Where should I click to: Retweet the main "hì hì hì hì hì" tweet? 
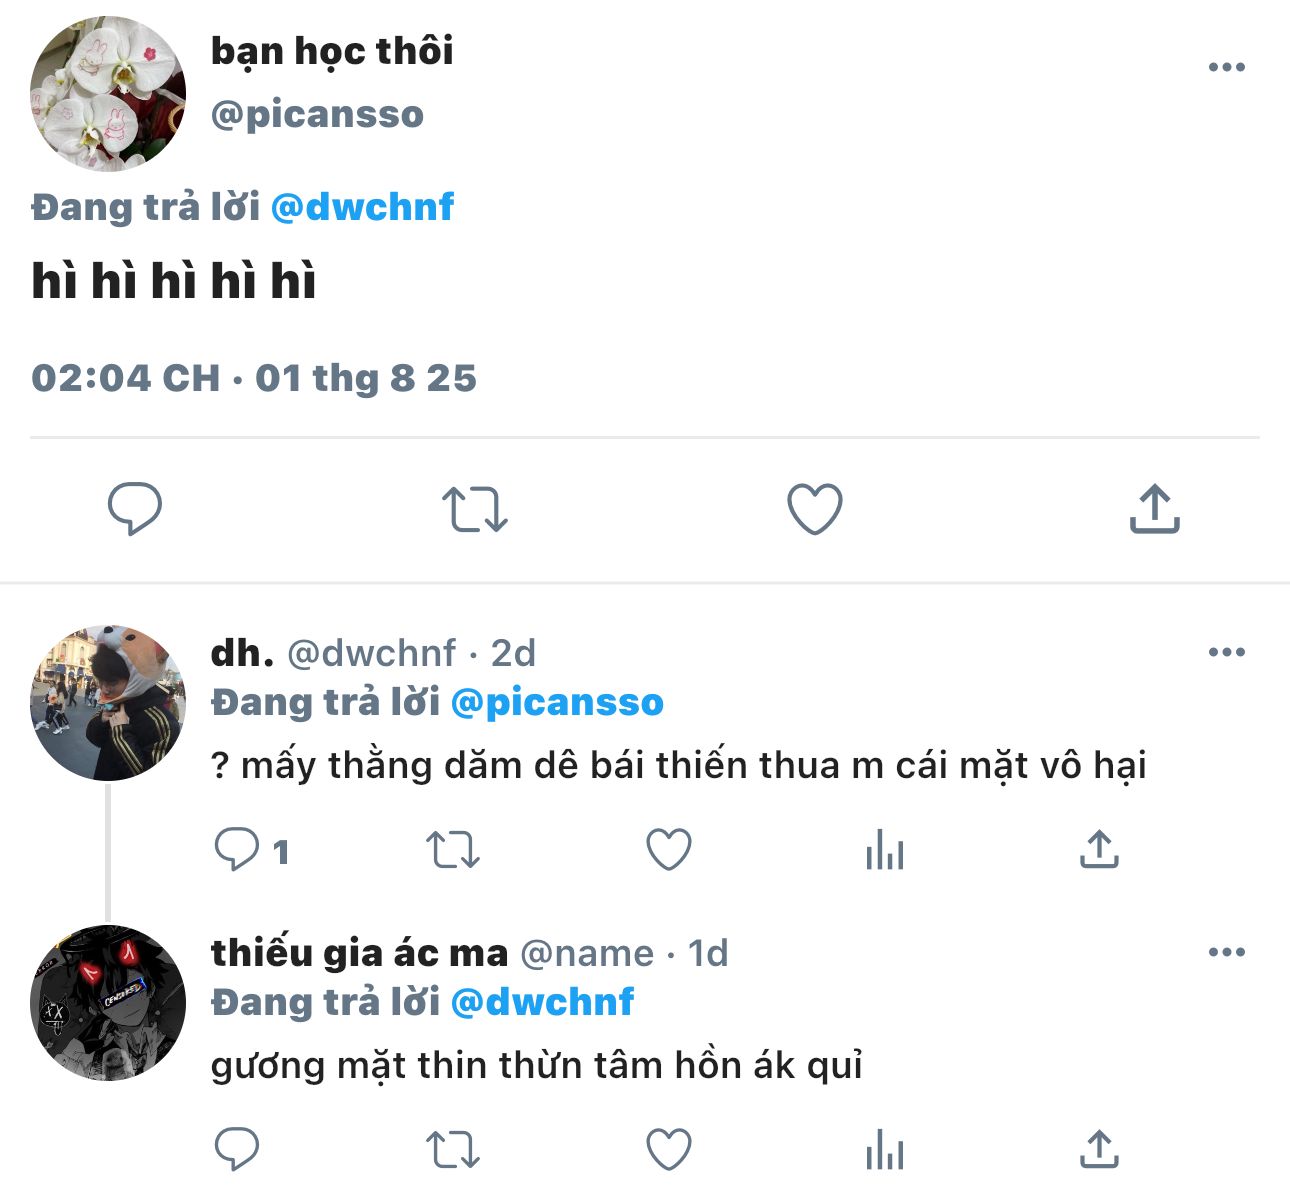[474, 509]
